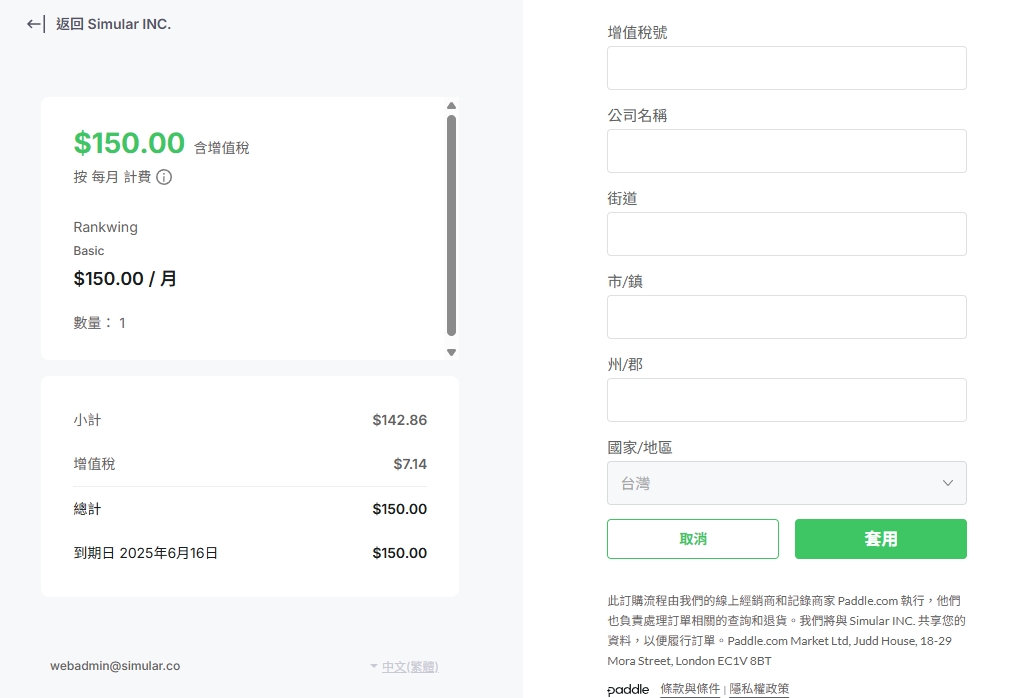The width and height of the screenshot is (1020, 698).
Task: Click the 街道 input field
Action: (x=786, y=234)
